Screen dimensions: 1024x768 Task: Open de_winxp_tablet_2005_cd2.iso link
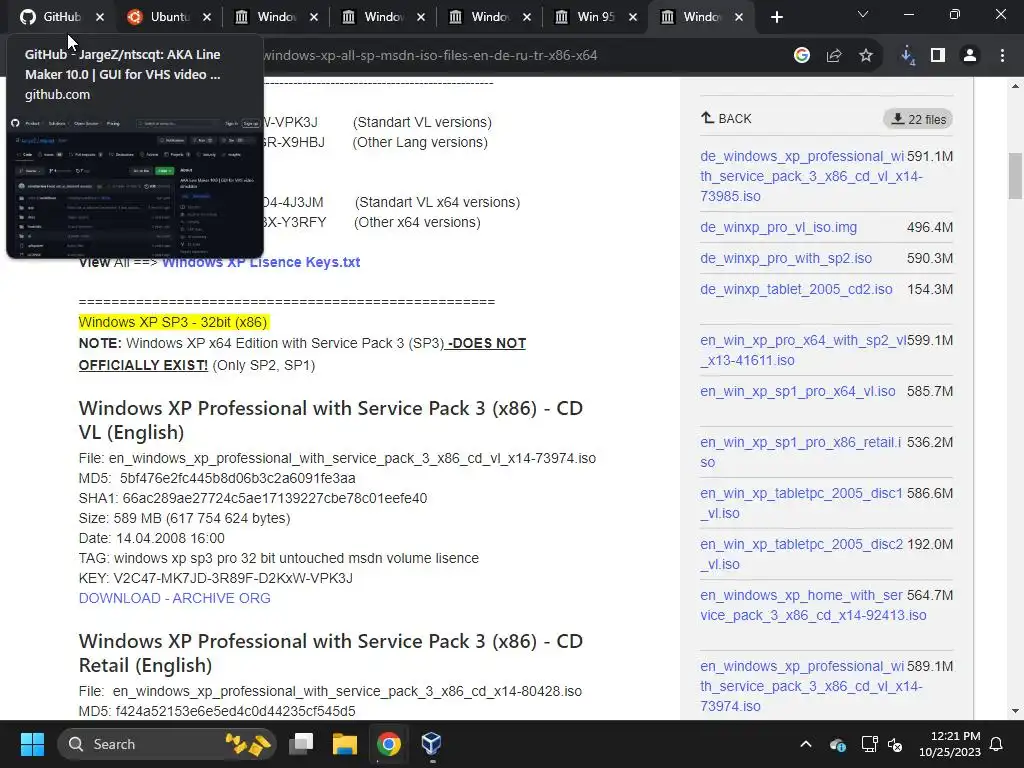tap(796, 289)
